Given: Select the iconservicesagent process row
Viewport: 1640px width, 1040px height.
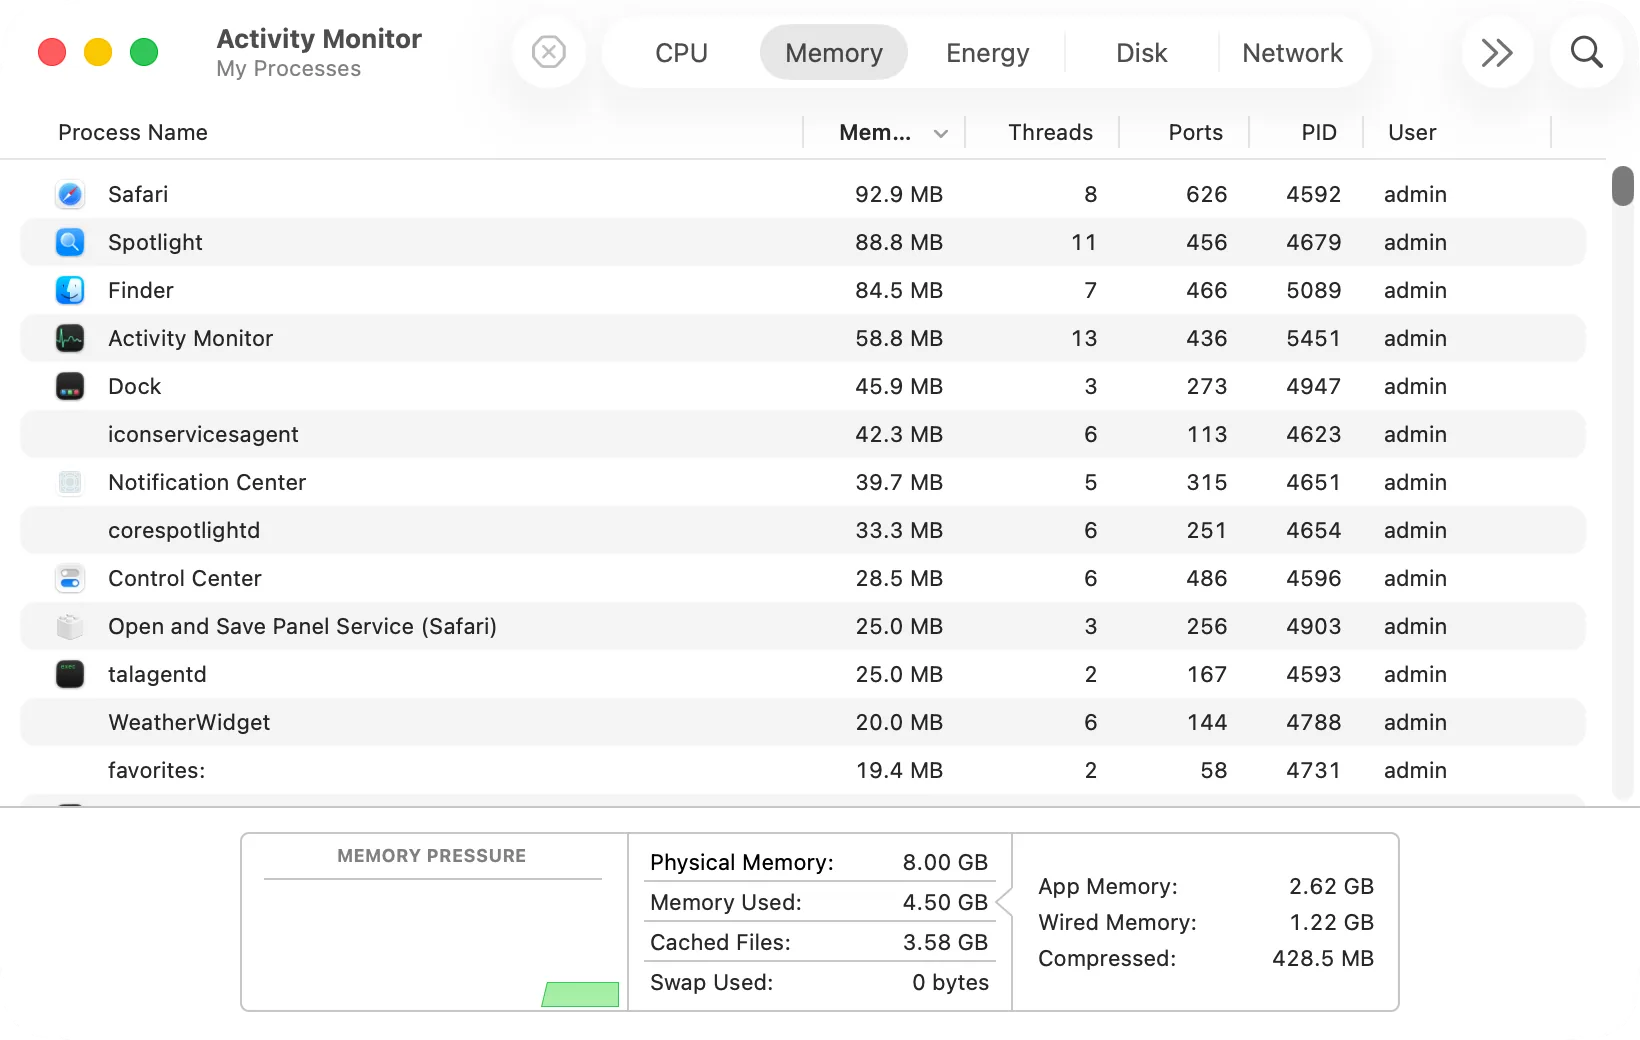Looking at the screenshot, I should click(803, 434).
